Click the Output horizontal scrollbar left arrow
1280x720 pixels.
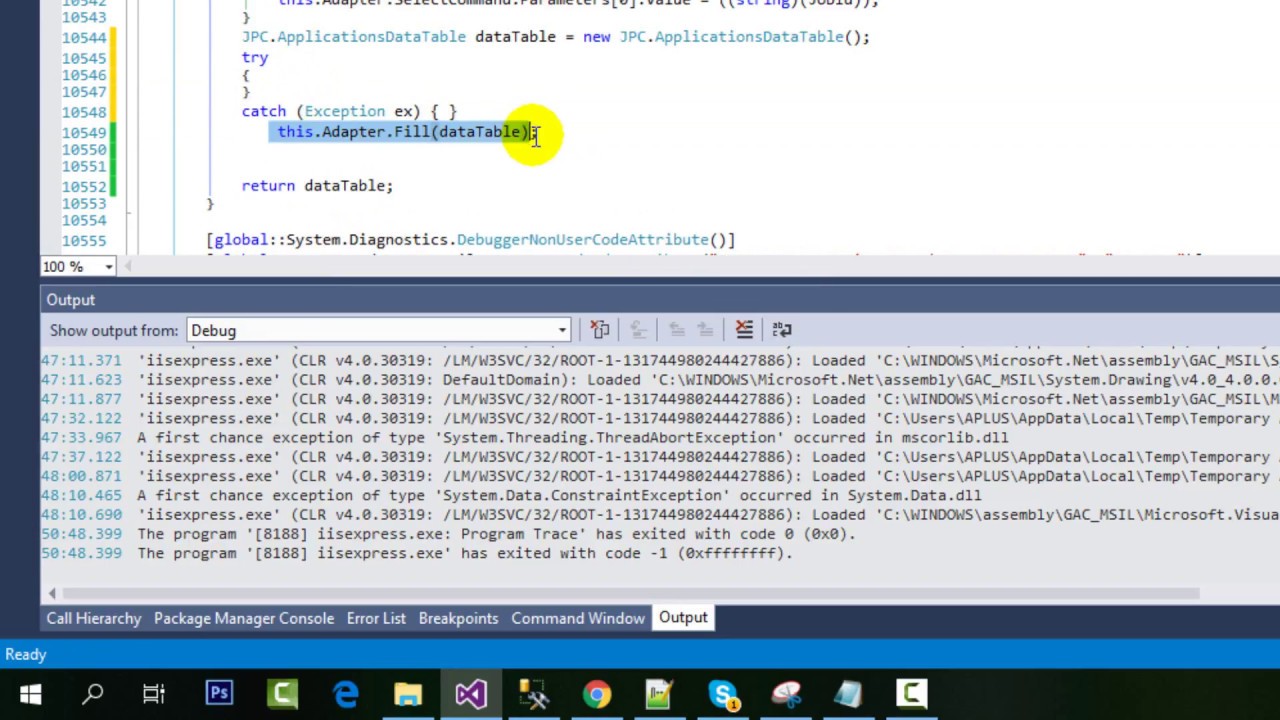52,593
